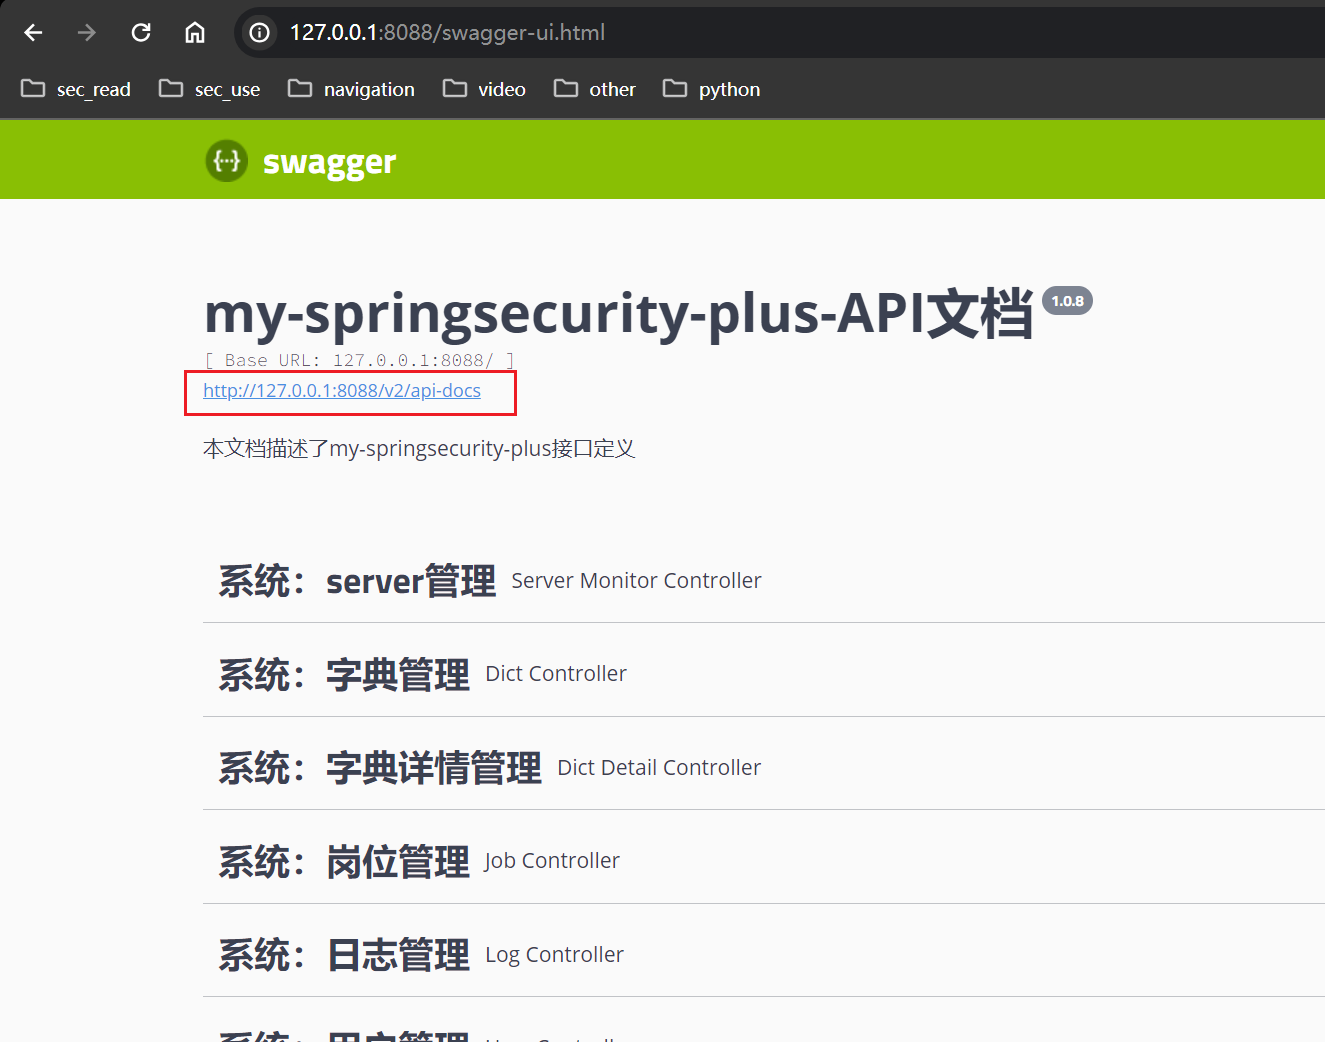Expand 字典详情管理 Dict Detail Controller section

pos(764,767)
